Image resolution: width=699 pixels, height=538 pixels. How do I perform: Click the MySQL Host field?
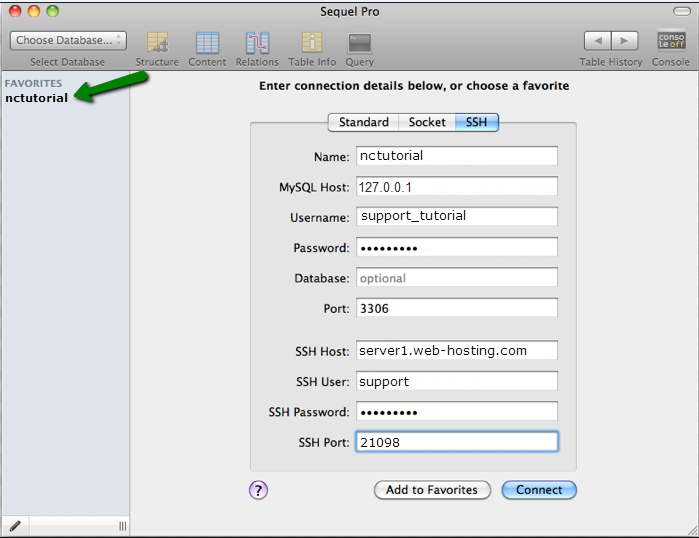(x=456, y=186)
